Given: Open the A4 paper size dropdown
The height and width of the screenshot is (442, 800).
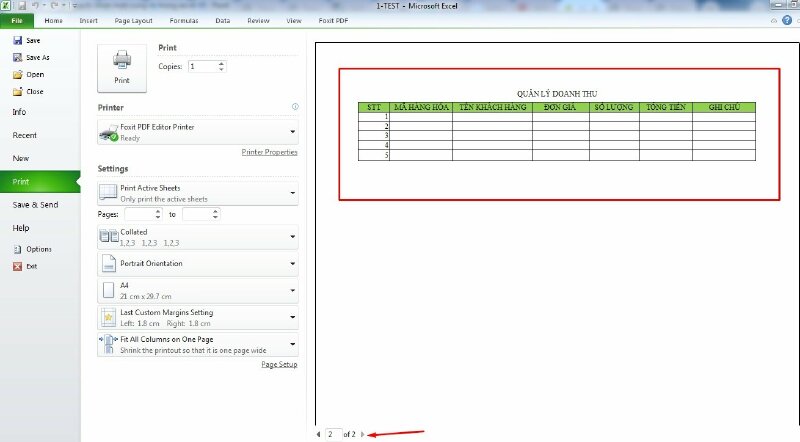Looking at the screenshot, I should 292,290.
